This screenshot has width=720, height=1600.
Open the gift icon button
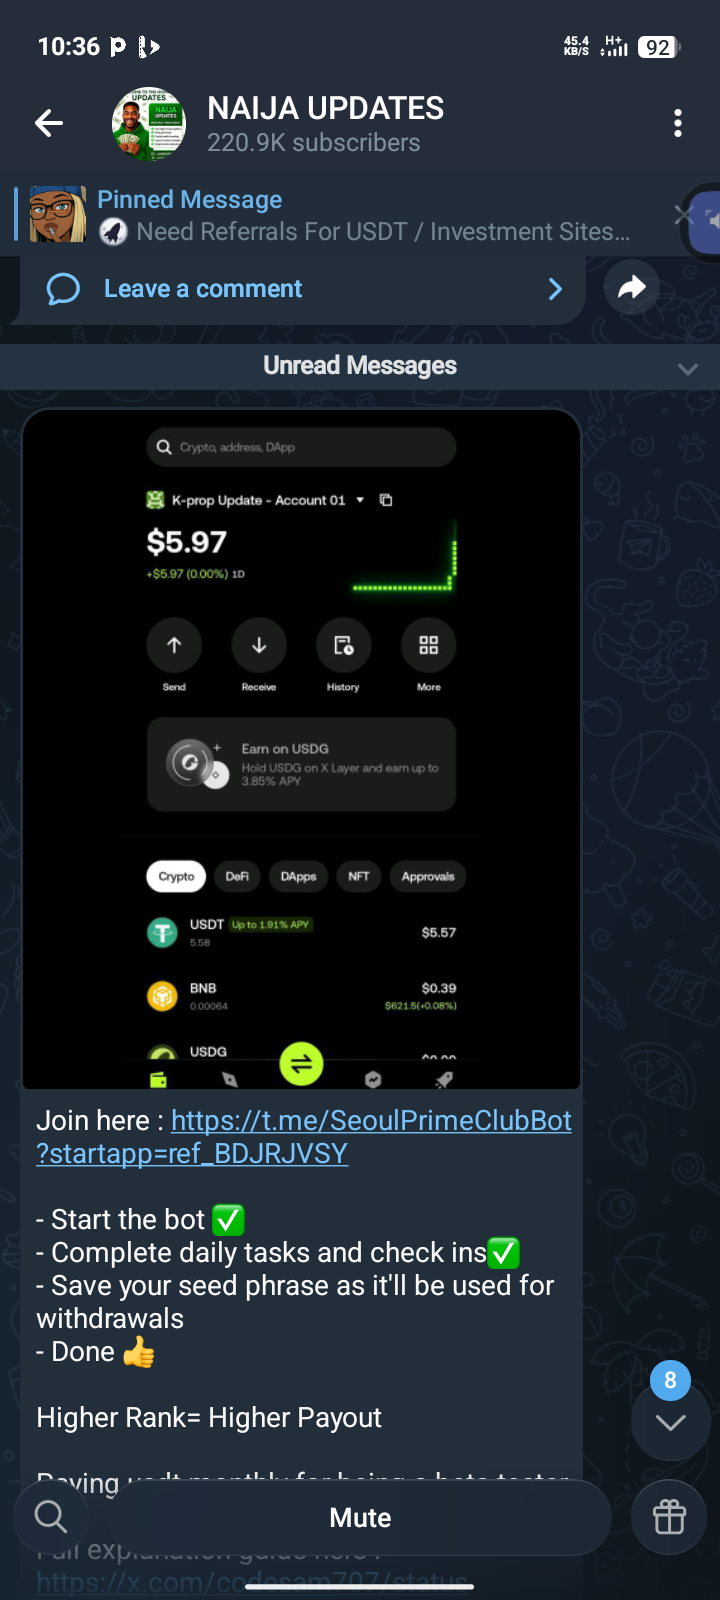tap(669, 1517)
